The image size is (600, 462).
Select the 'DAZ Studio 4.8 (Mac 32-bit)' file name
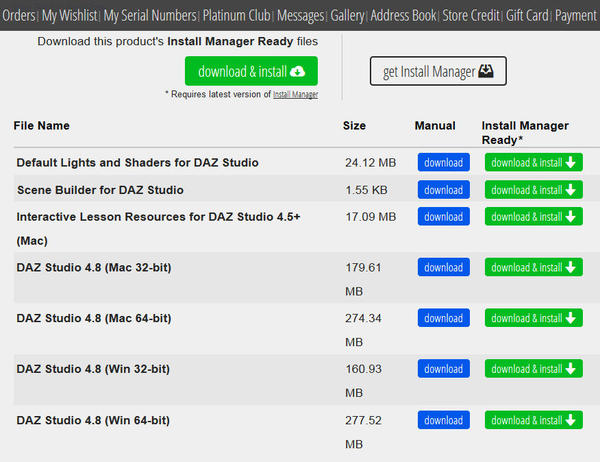[x=94, y=267]
